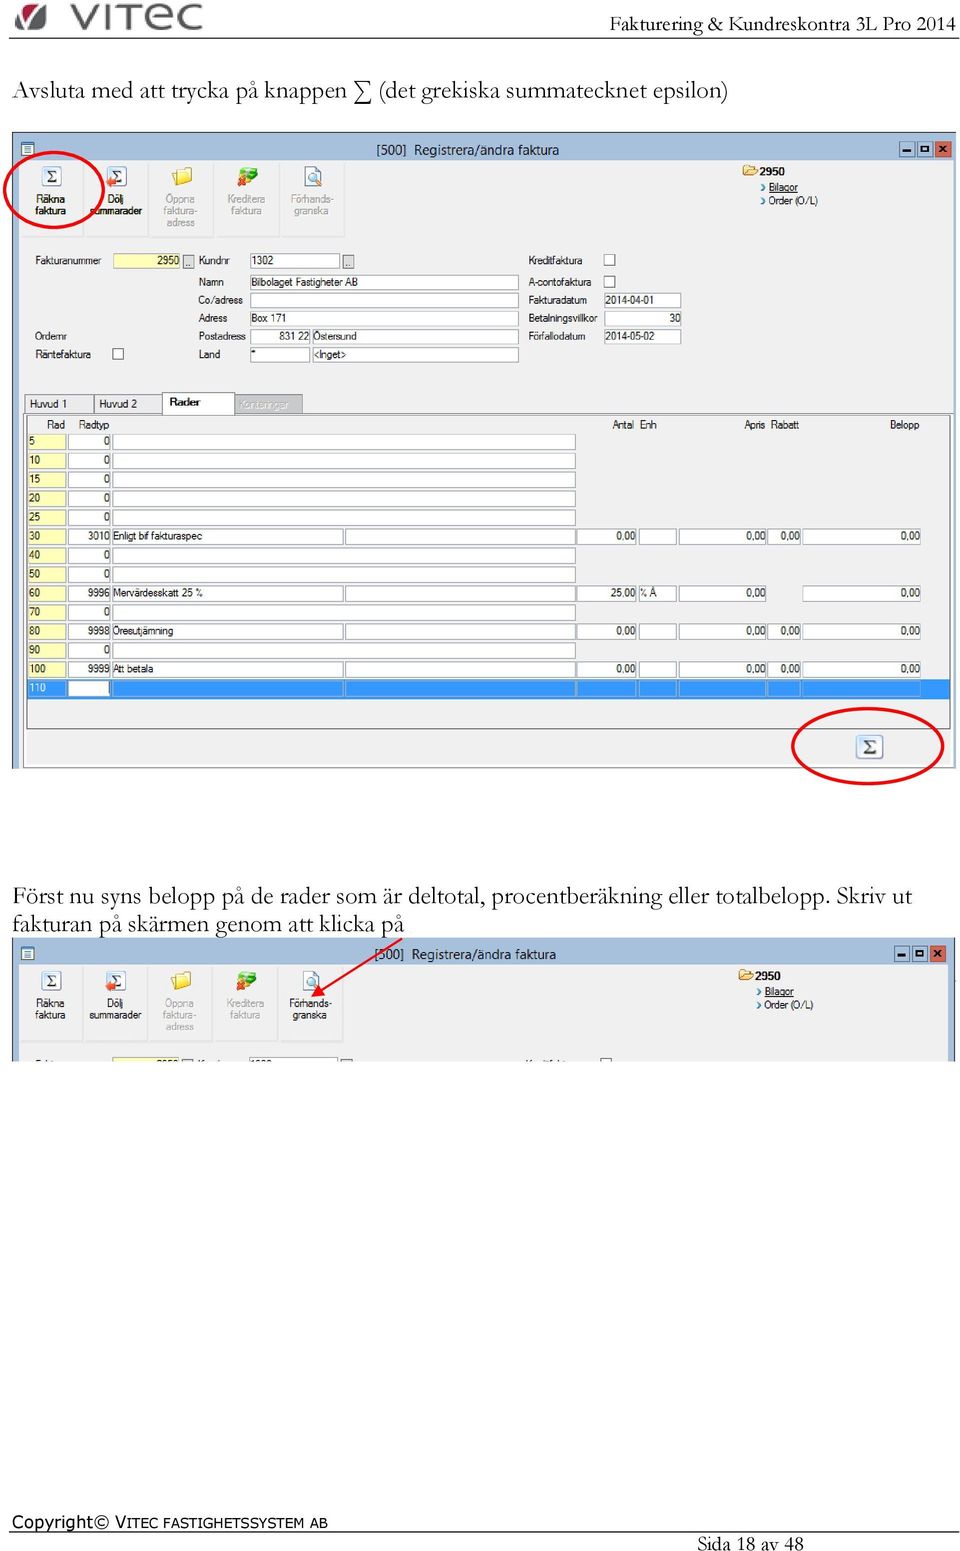
Task: Click the window menu icon in upper title bar
Action: pyautogui.click(x=27, y=149)
